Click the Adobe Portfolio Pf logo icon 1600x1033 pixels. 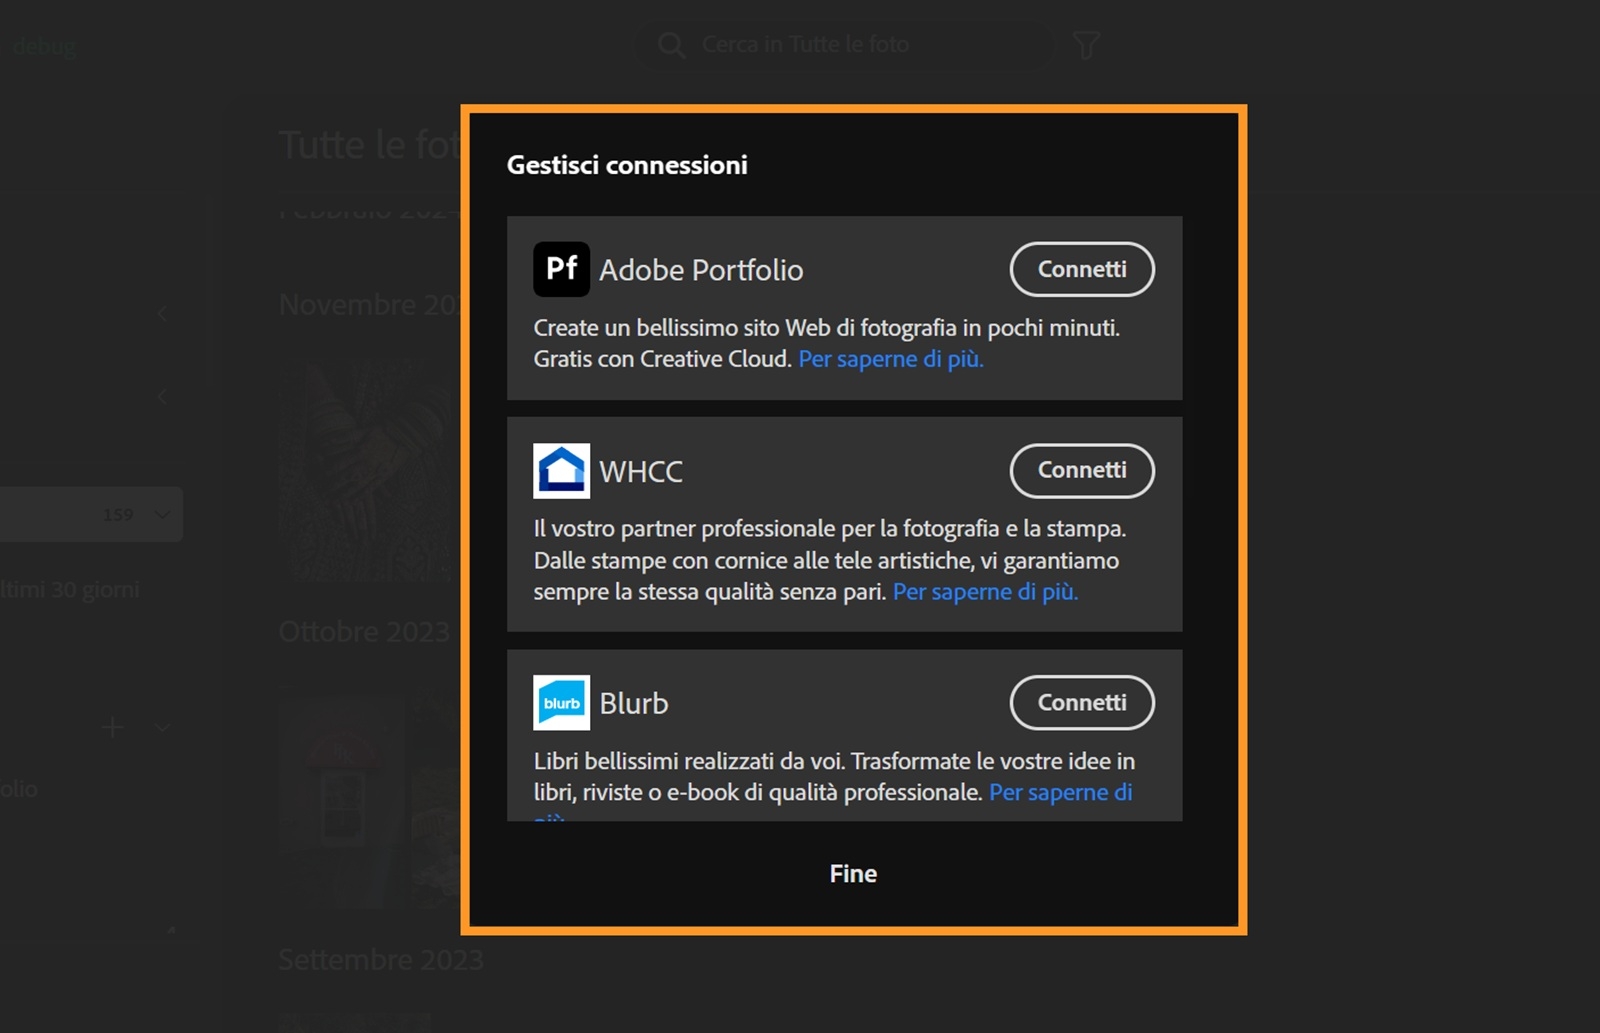(x=562, y=269)
